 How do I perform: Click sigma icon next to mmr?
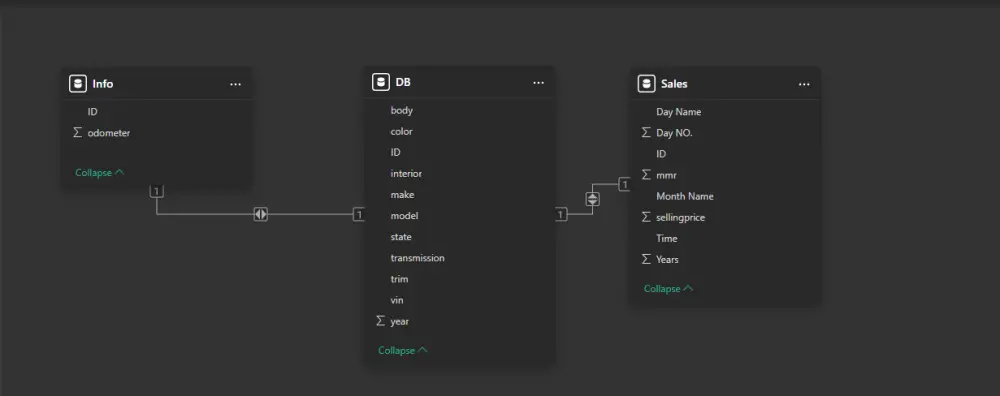[646, 175]
